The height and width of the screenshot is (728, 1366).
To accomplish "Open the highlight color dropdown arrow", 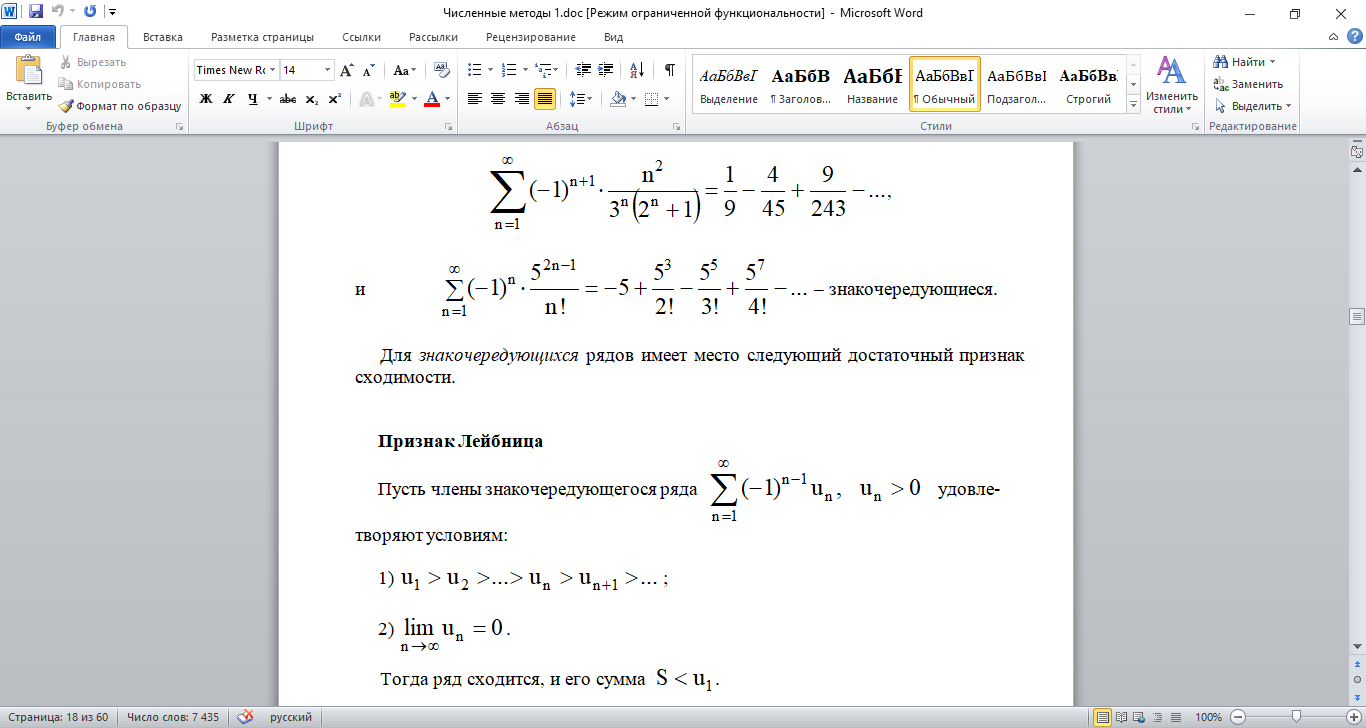I will pyautogui.click(x=413, y=99).
